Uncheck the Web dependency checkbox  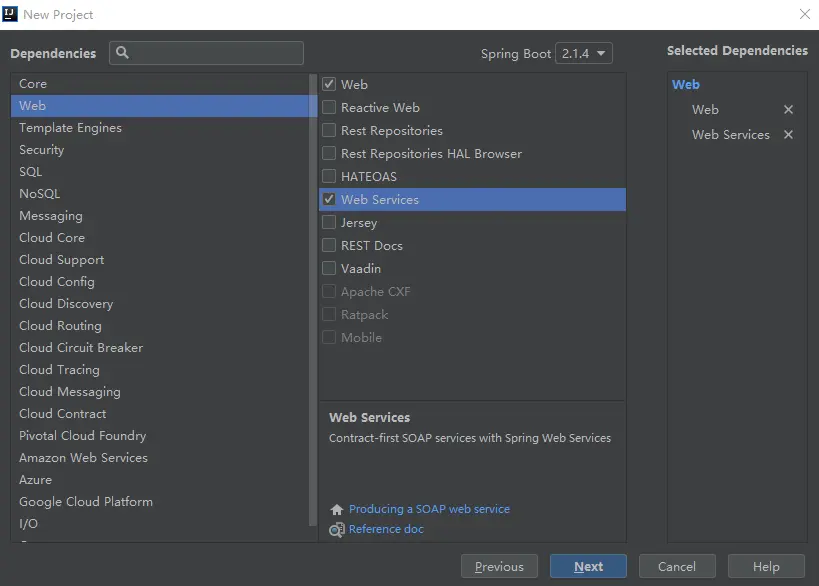click(x=329, y=85)
